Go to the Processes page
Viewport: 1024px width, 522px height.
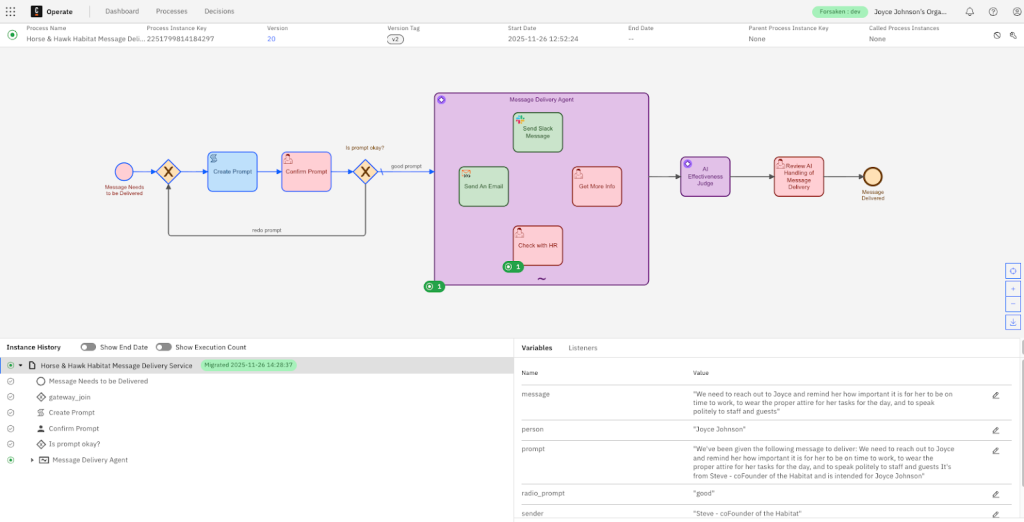coord(171,11)
